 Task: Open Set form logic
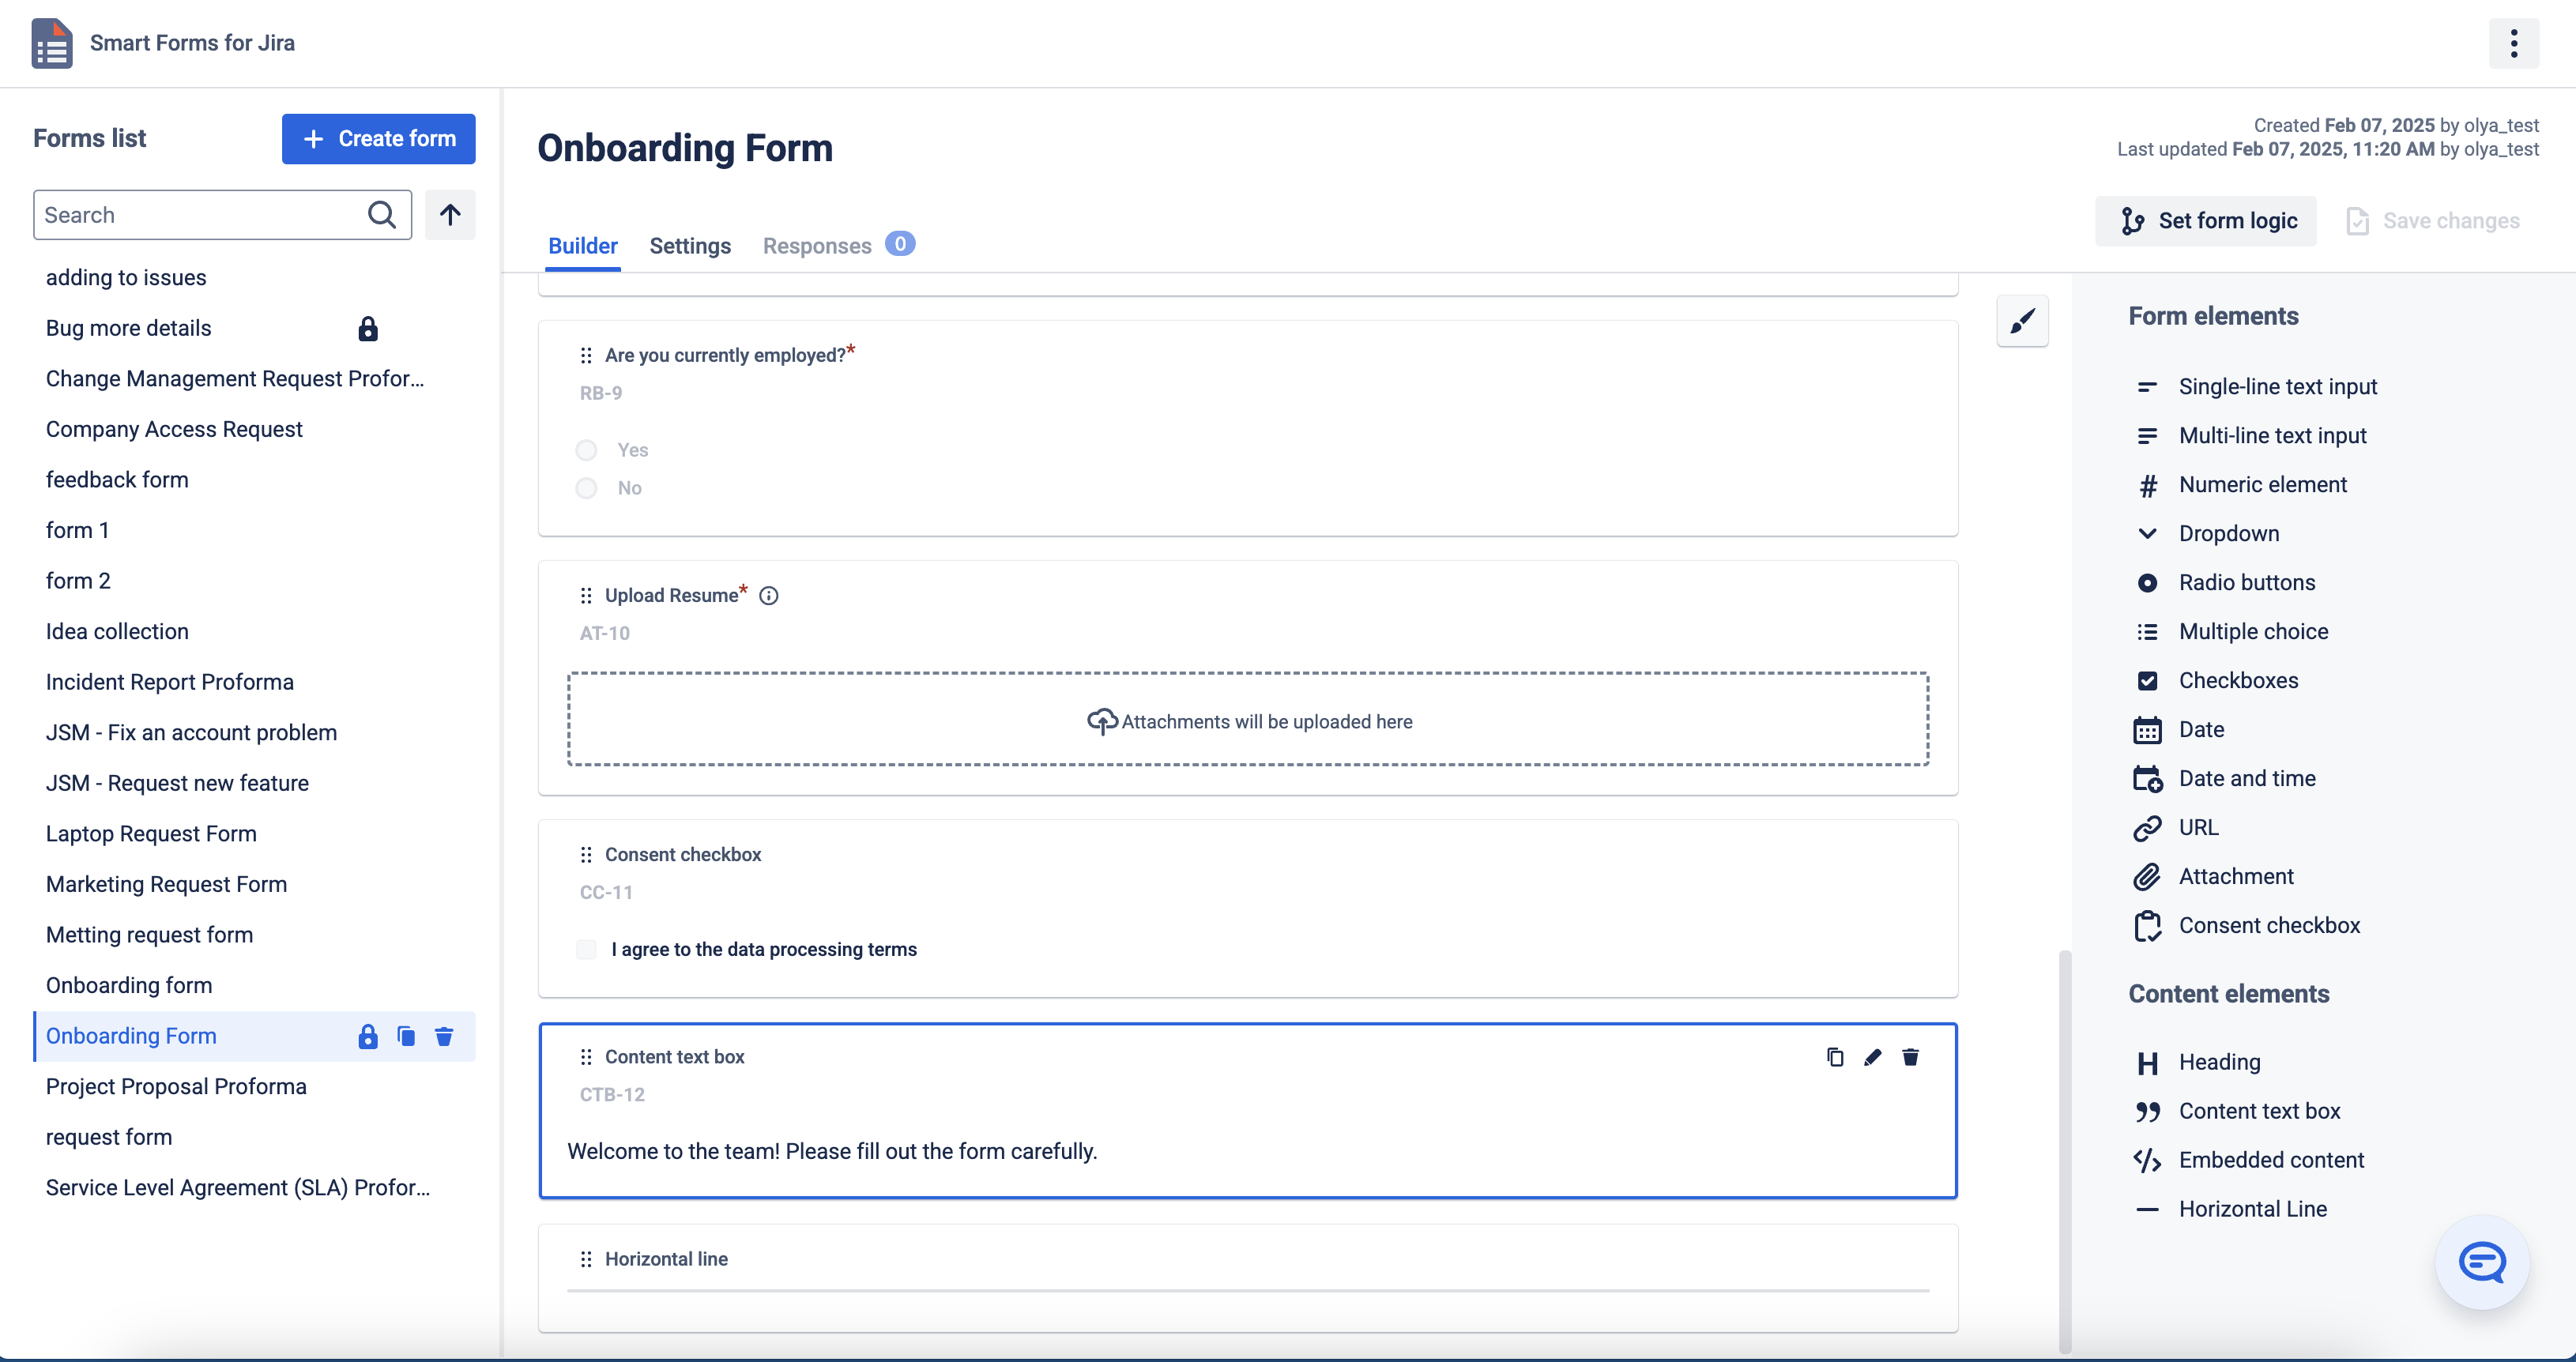[x=2206, y=220]
